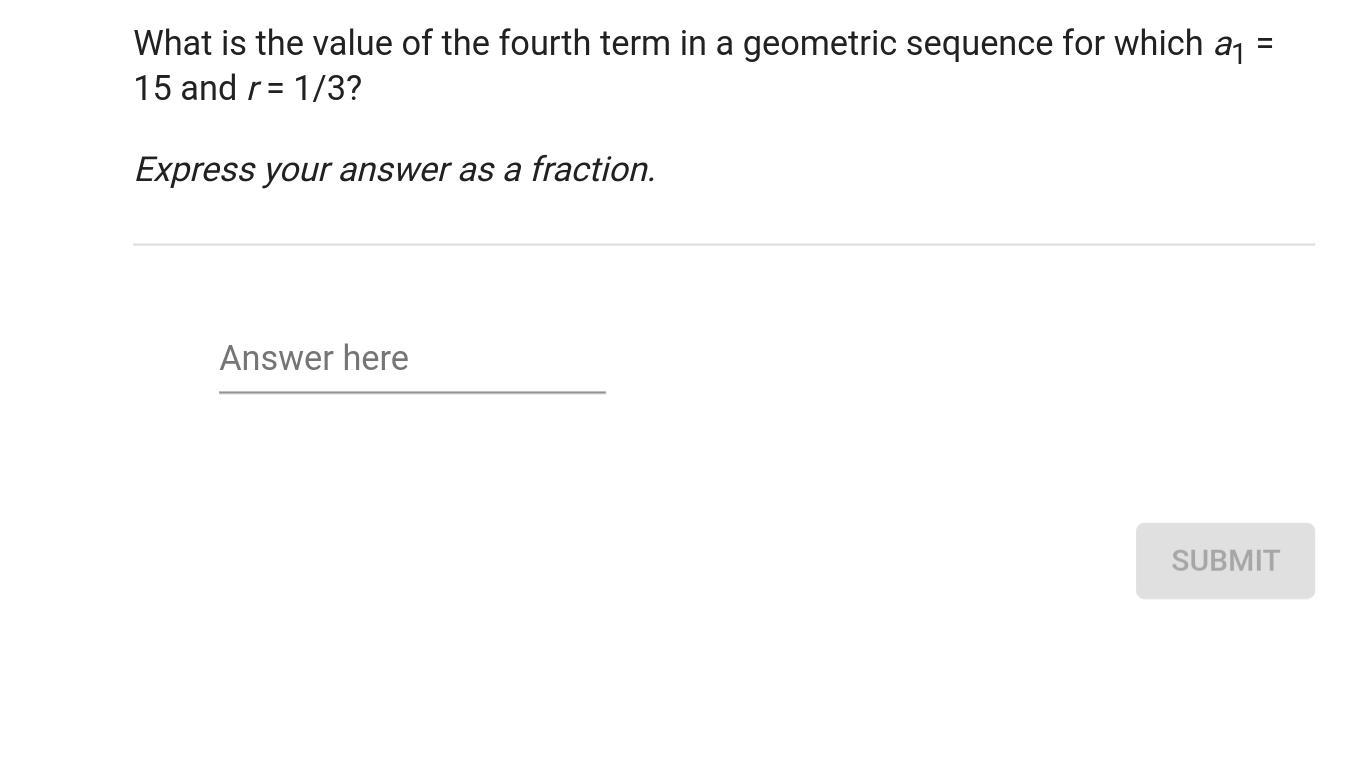
Task: Click the "1/3?" ratio value
Action: pos(327,89)
